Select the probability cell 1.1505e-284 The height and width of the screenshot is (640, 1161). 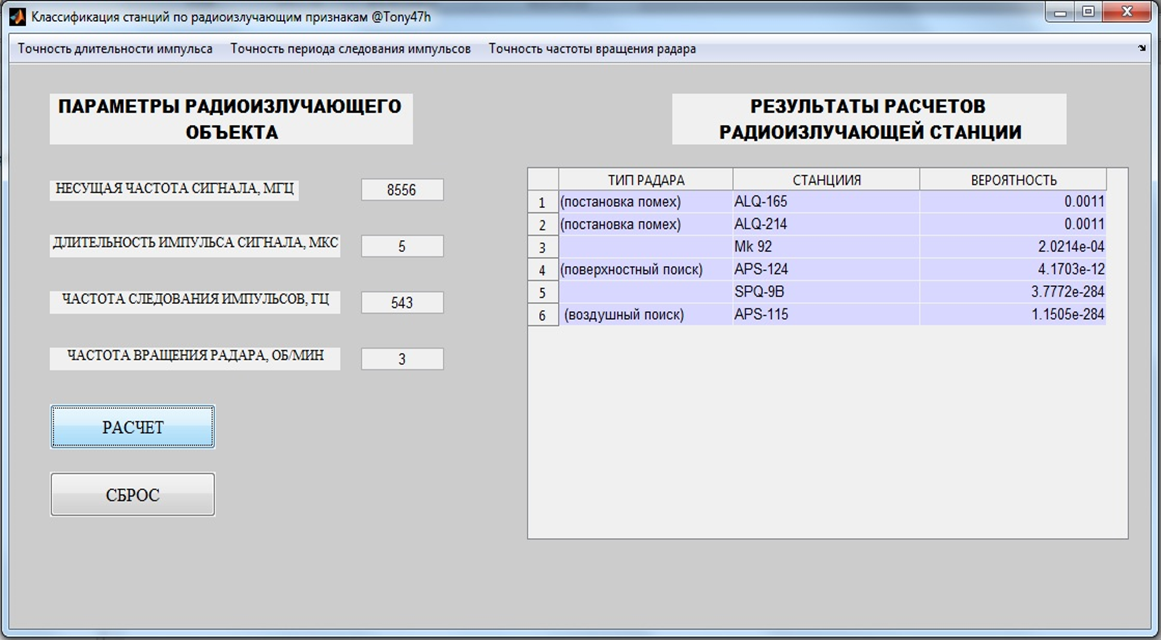click(1013, 314)
